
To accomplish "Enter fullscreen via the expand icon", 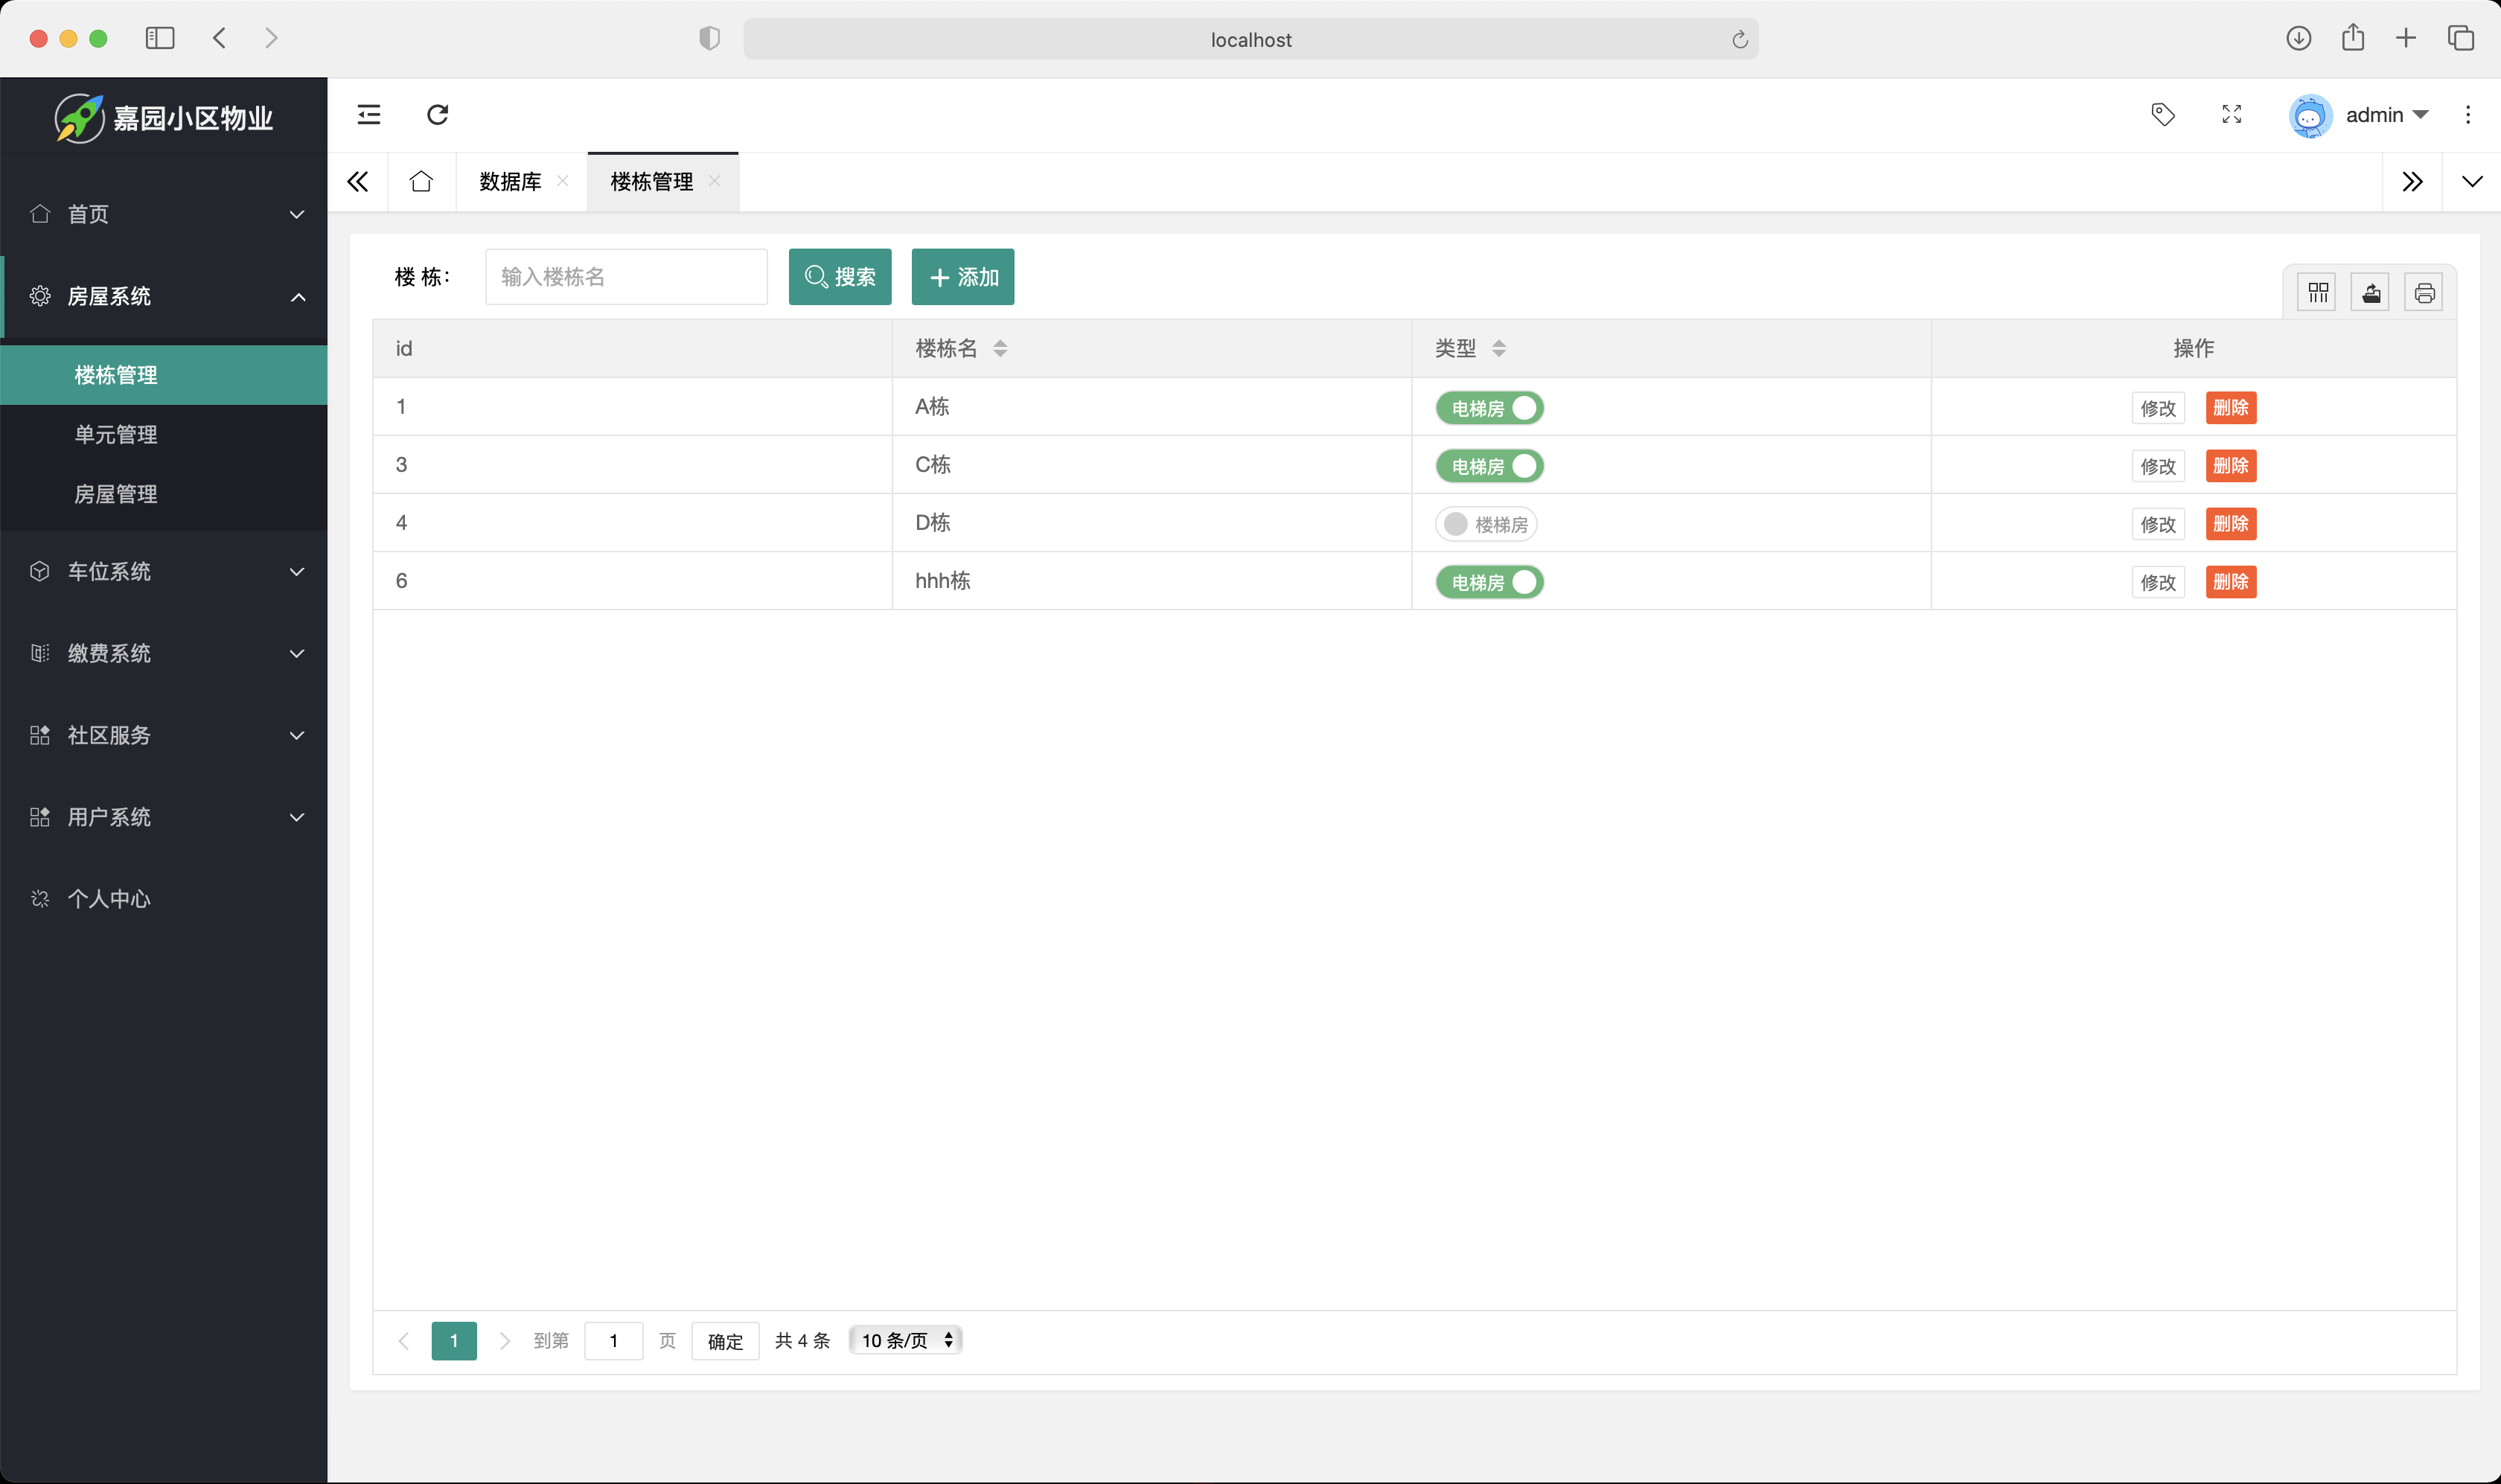I will (x=2231, y=114).
